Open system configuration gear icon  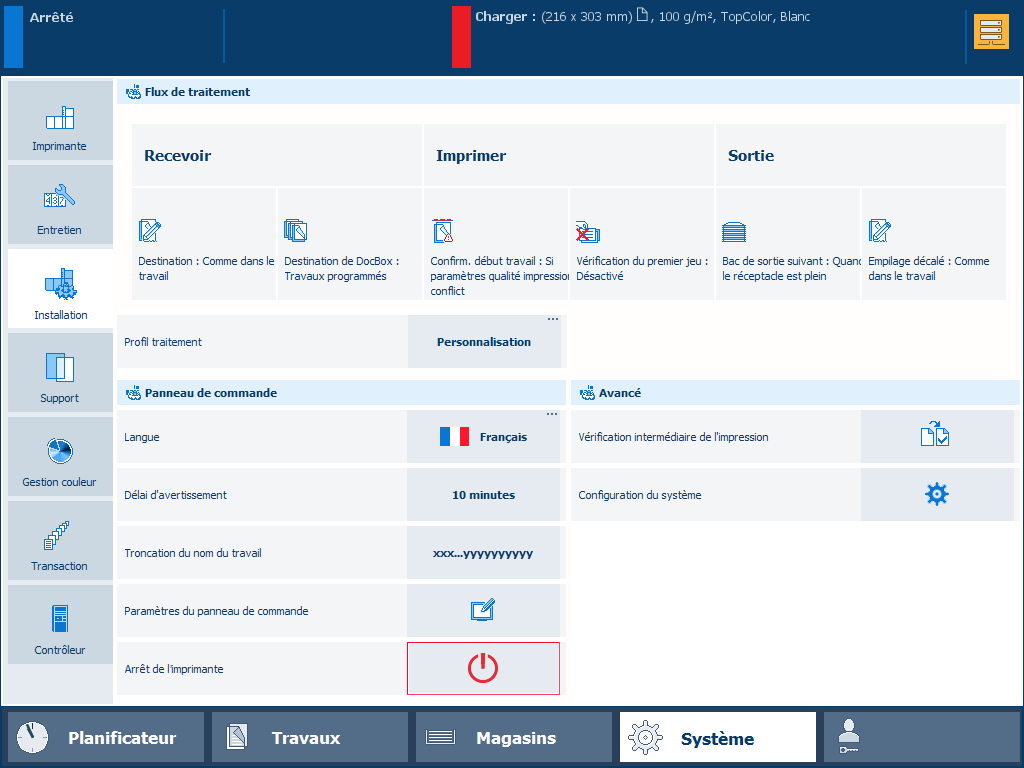[937, 494]
